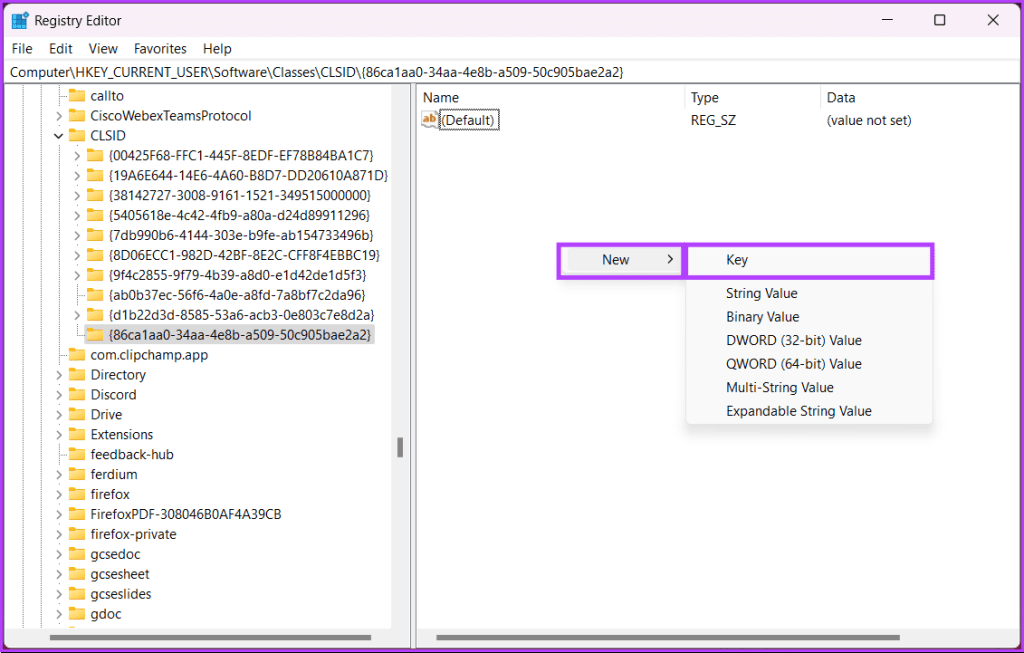Click the Type column header
The height and width of the screenshot is (653, 1024).
(752, 97)
